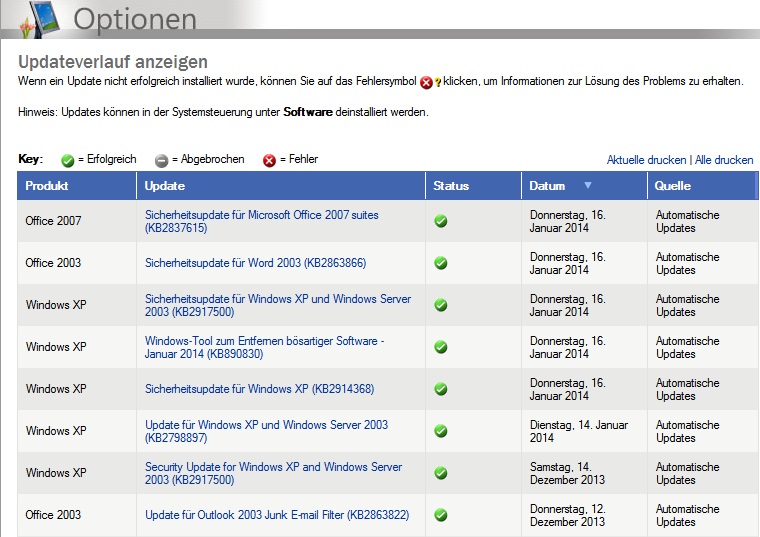The width and height of the screenshot is (760, 537).
Task: Click the Optionen title text
Action: (x=135, y=20)
